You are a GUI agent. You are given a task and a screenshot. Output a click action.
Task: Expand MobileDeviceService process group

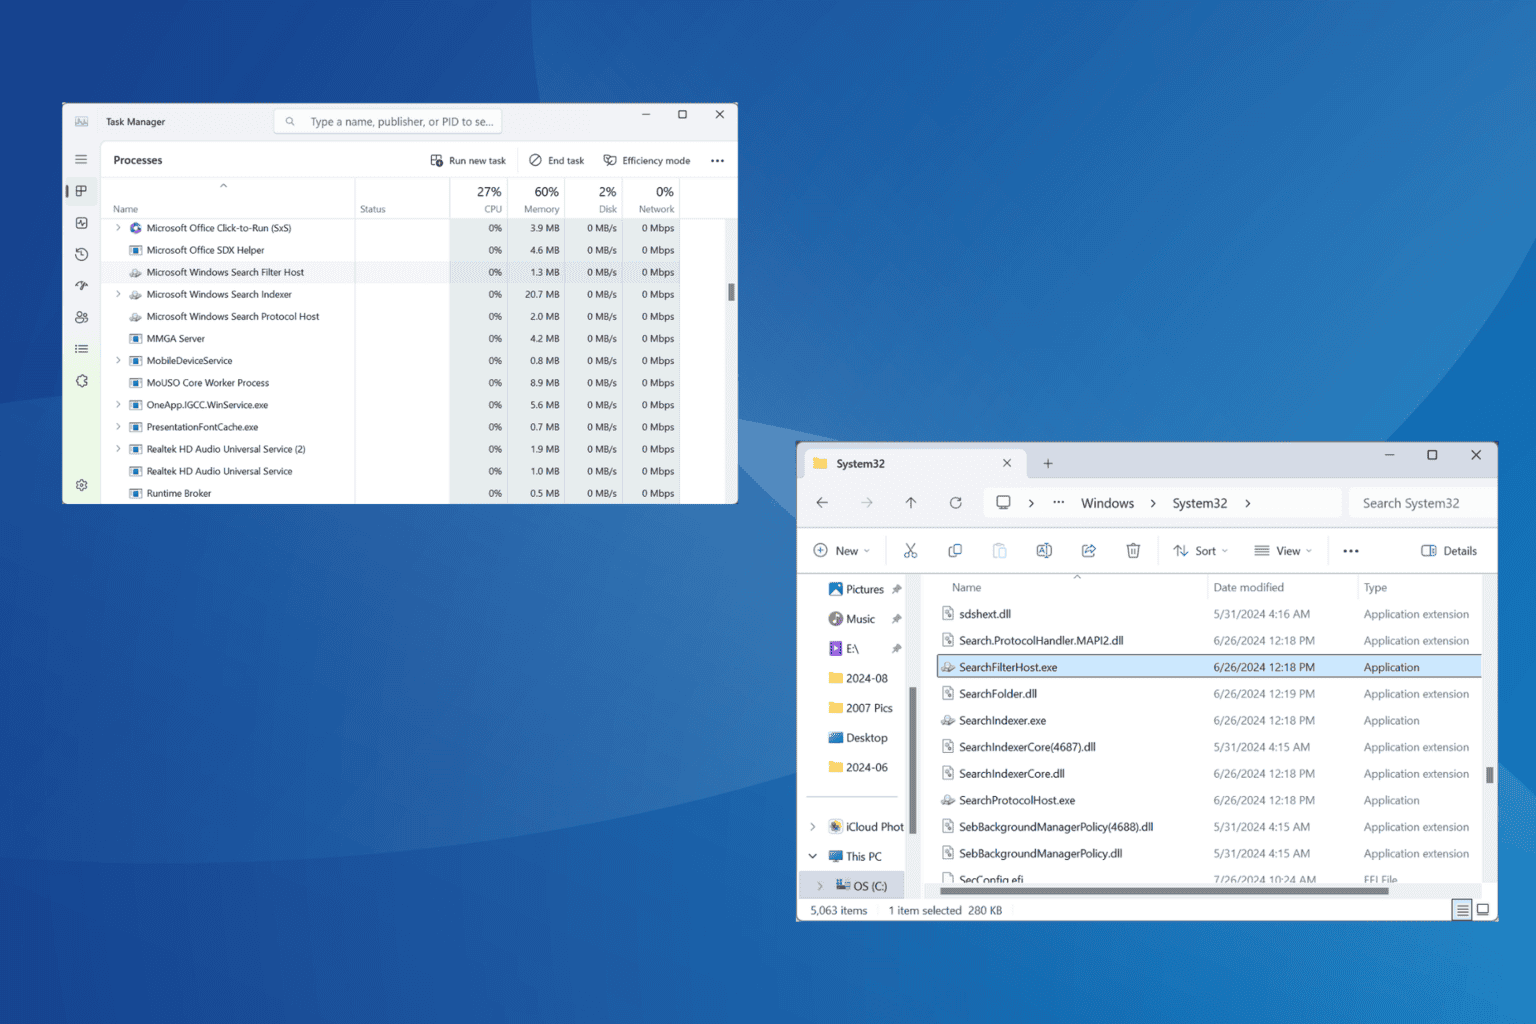(118, 360)
